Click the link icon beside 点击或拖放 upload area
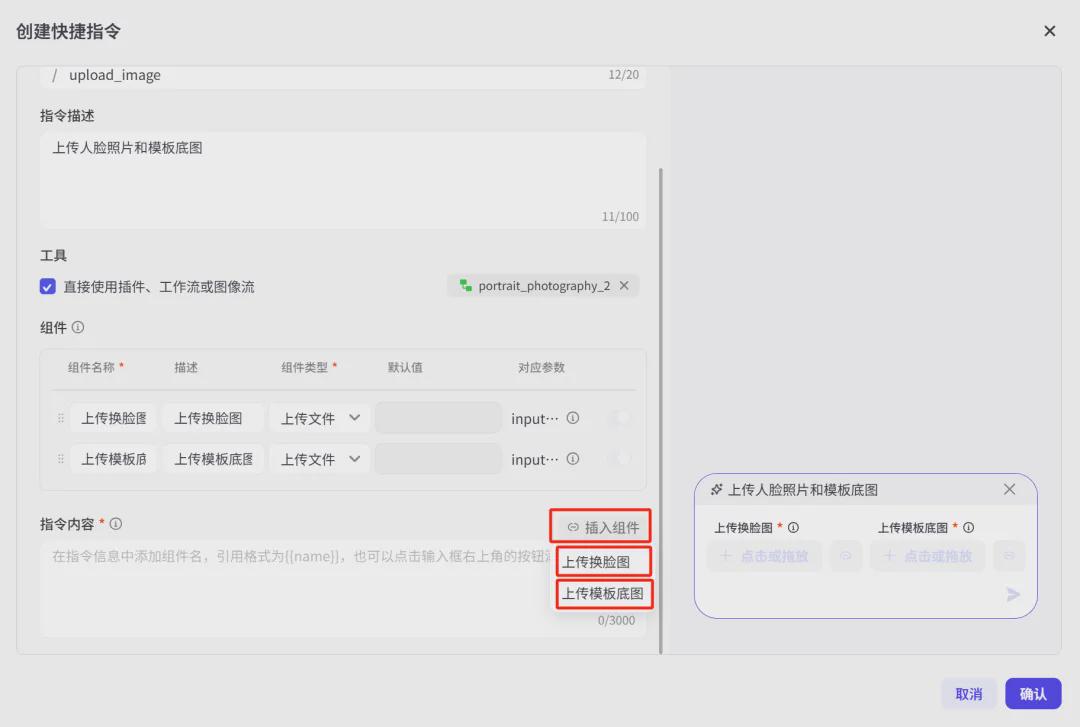This screenshot has height=727, width=1080. [846, 556]
